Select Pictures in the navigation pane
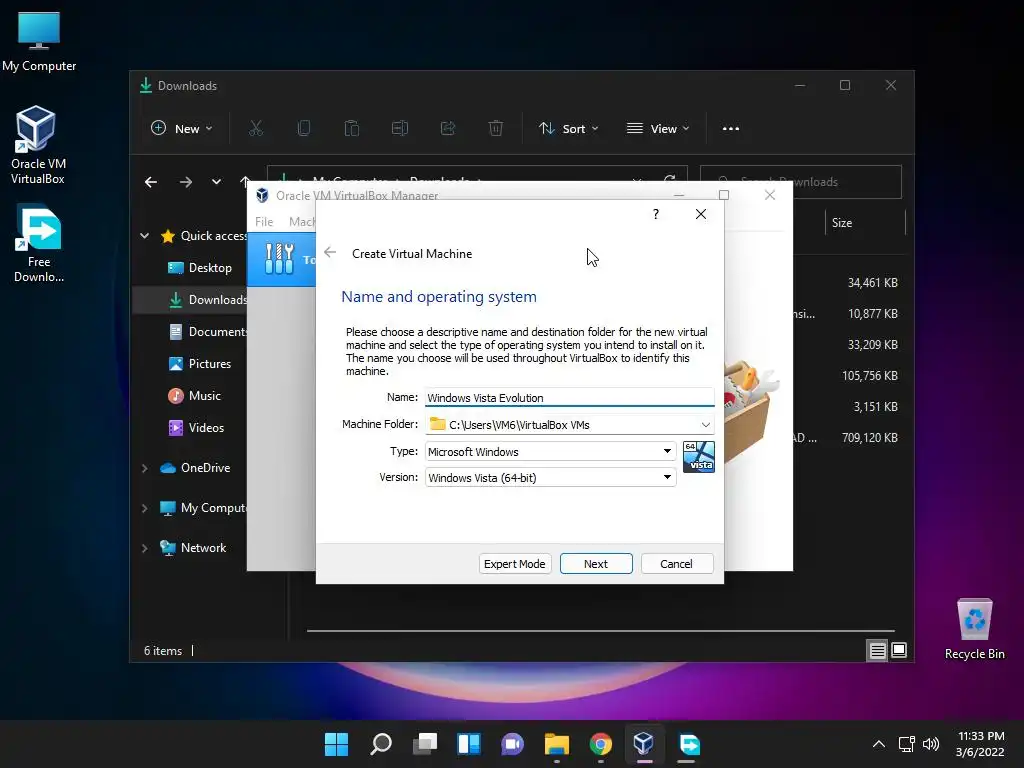This screenshot has height=768, width=1024. coord(199,364)
